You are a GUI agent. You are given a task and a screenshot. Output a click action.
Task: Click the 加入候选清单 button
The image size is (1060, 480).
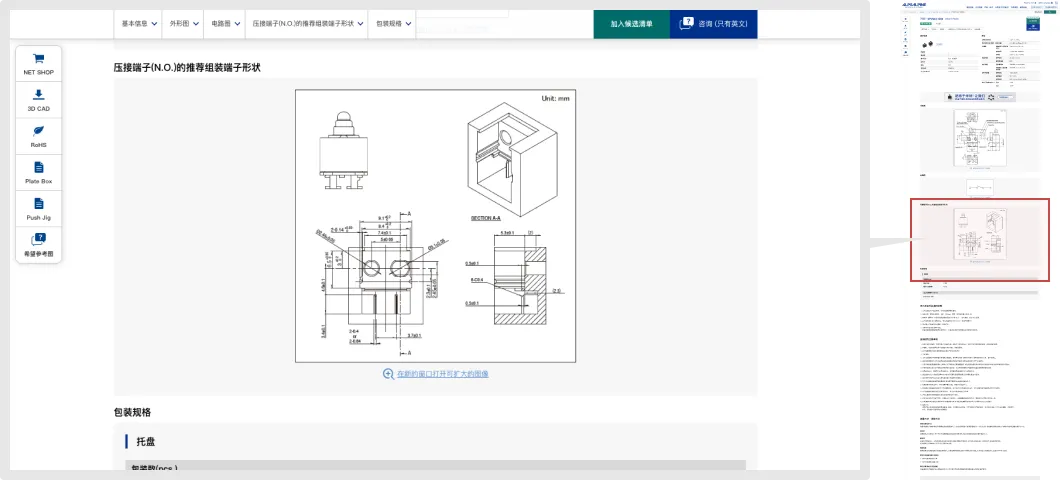pyautogui.click(x=631, y=23)
